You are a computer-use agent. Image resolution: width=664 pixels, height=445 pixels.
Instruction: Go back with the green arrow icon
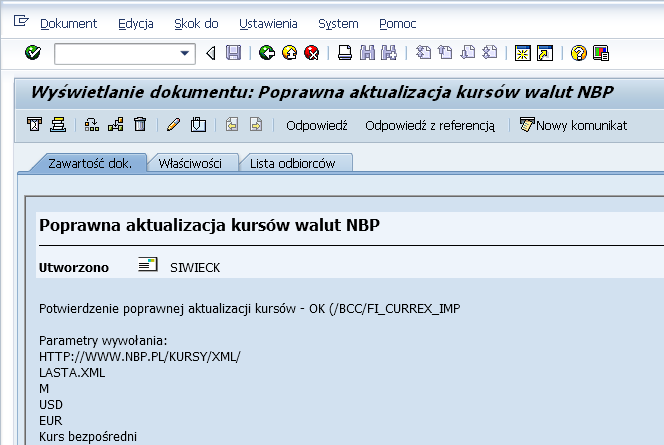click(267, 53)
